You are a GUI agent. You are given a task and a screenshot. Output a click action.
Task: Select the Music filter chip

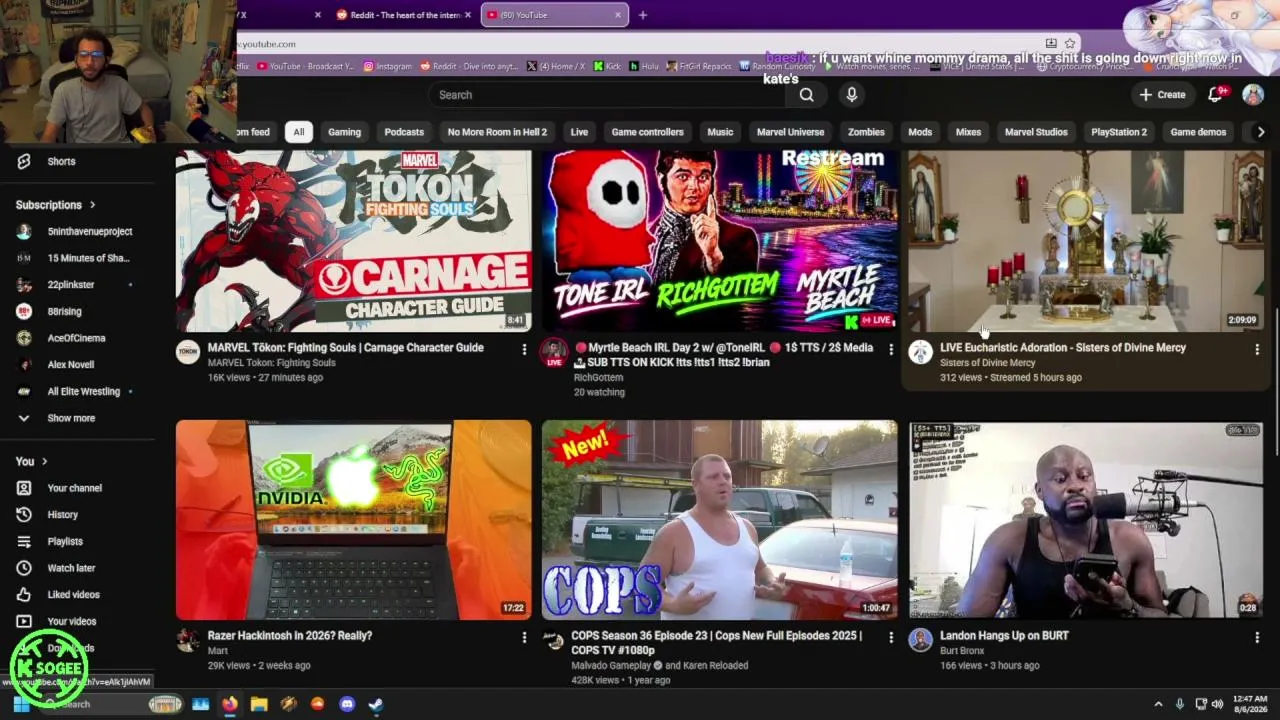coord(720,132)
